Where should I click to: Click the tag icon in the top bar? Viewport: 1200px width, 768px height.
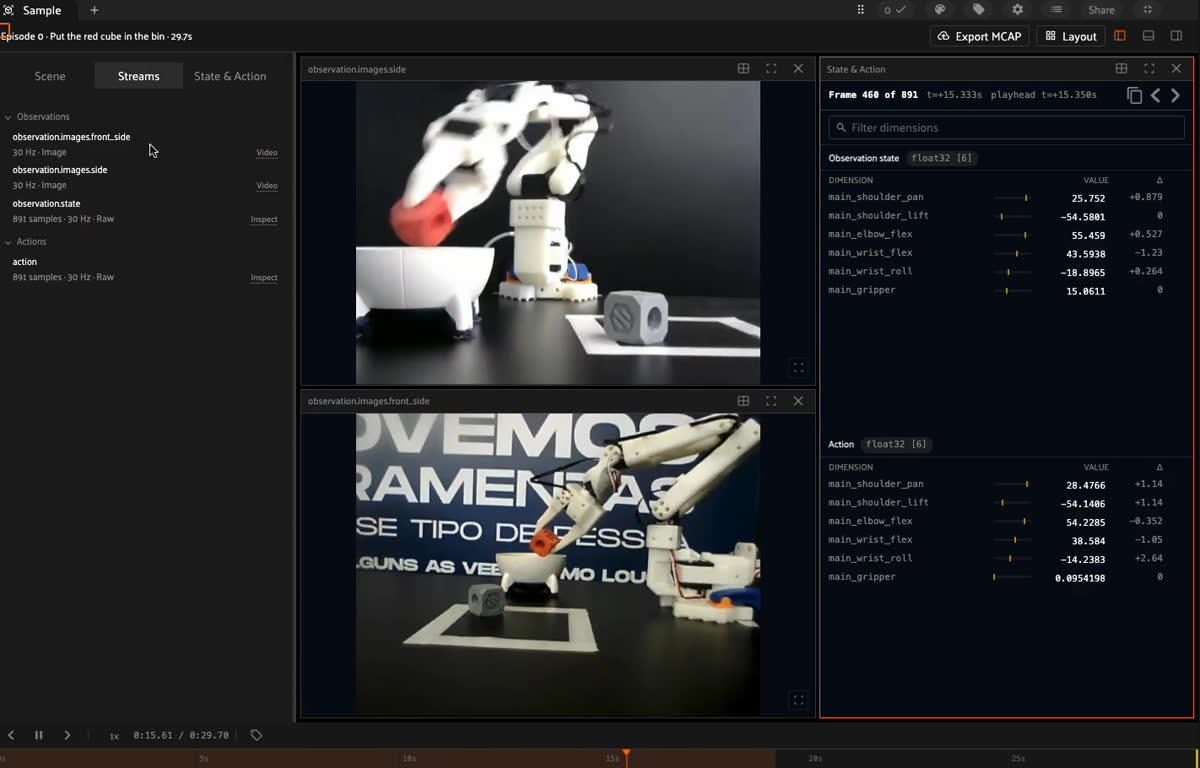tap(978, 10)
